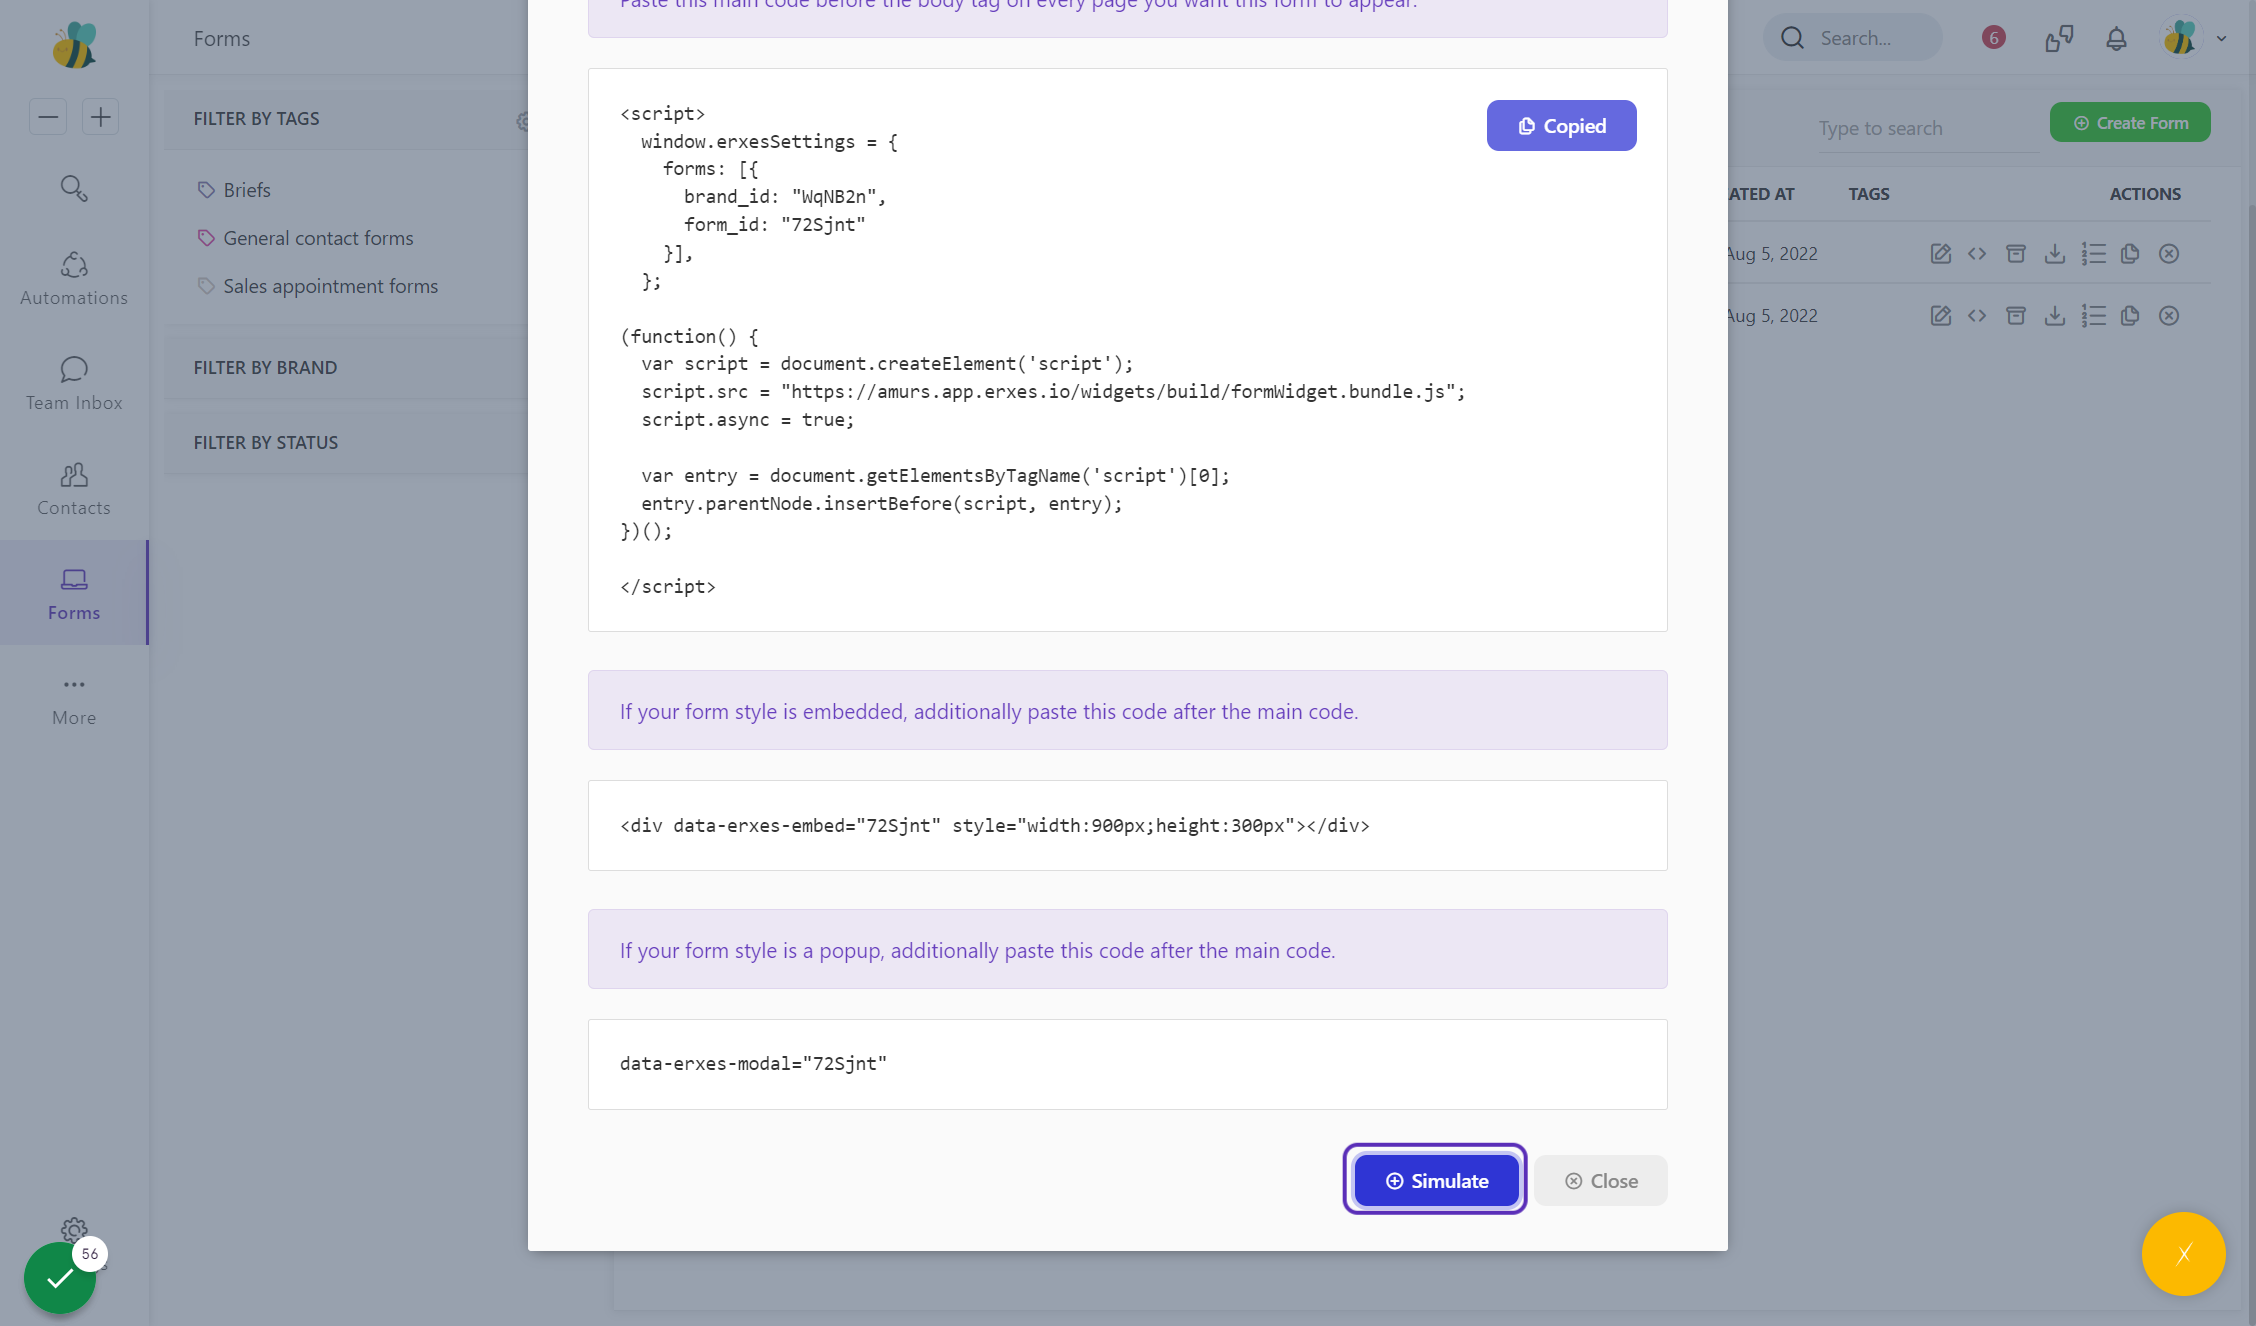This screenshot has height=1326, width=2256.
Task: Click the green checkmark task widget
Action: pyautogui.click(x=60, y=1277)
